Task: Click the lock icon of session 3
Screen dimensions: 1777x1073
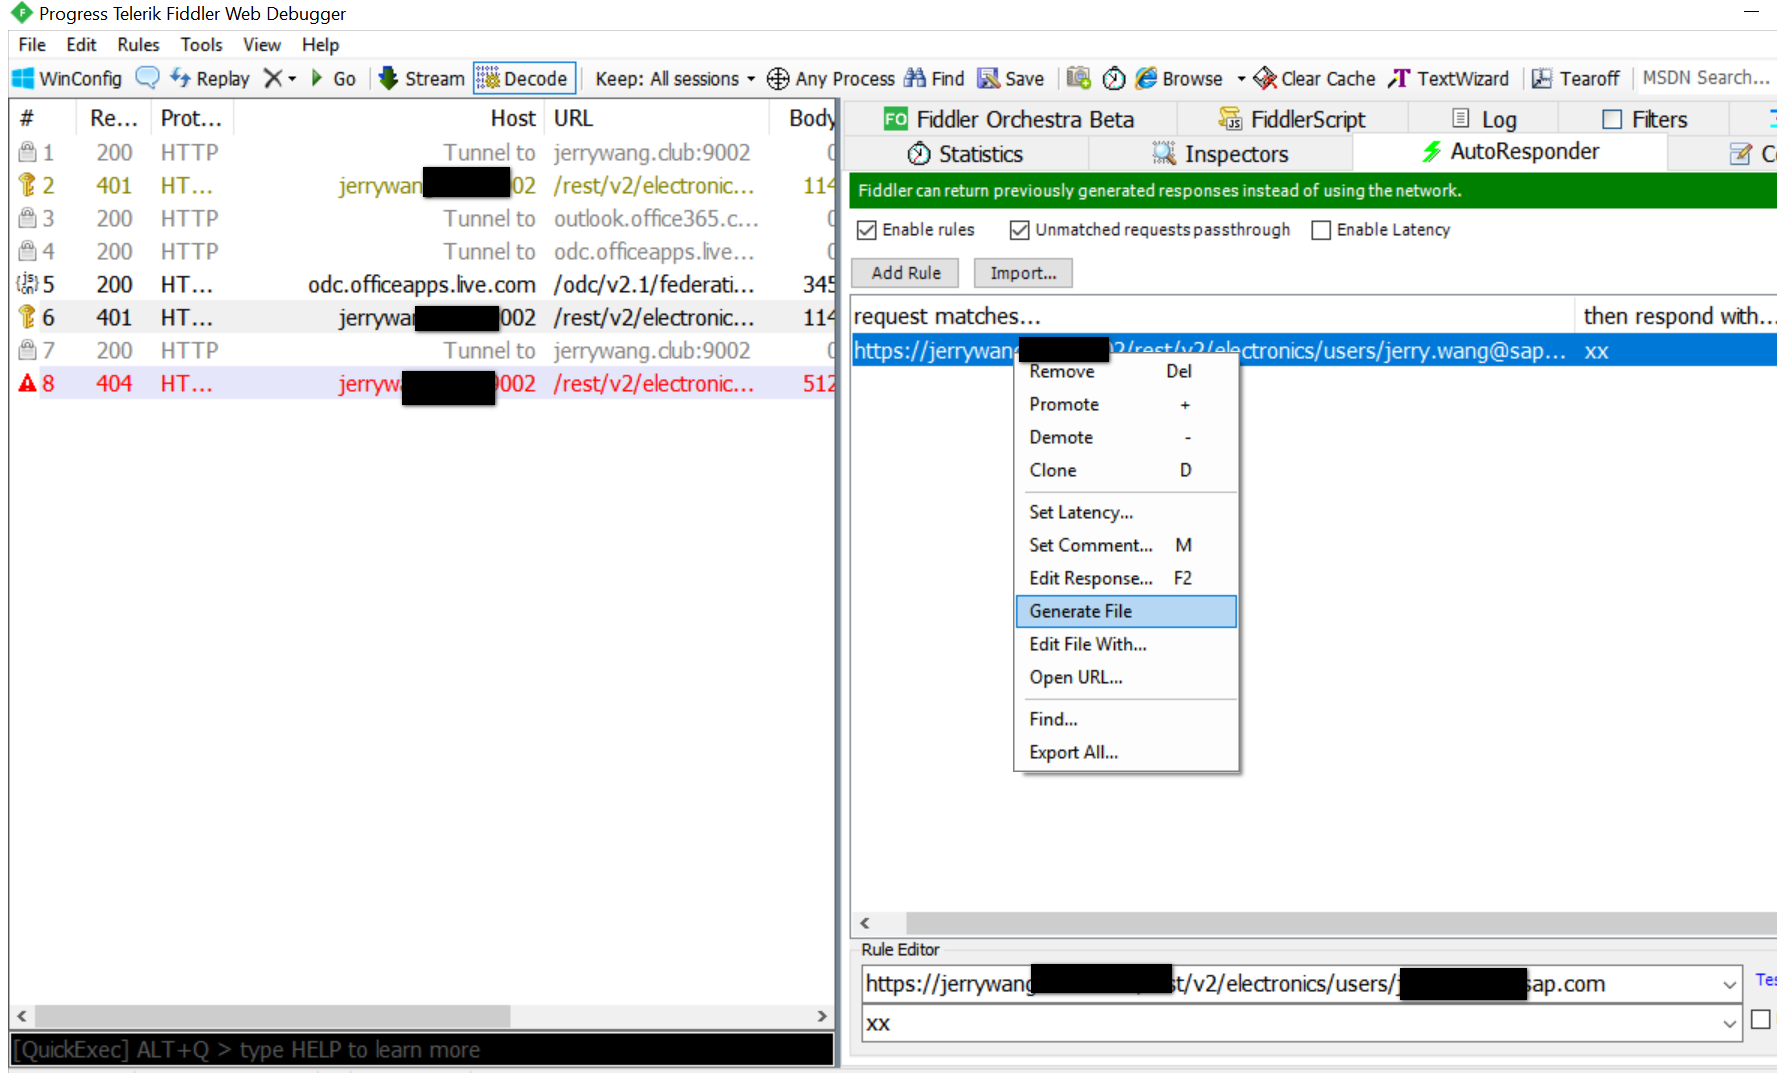Action: [x=27, y=218]
